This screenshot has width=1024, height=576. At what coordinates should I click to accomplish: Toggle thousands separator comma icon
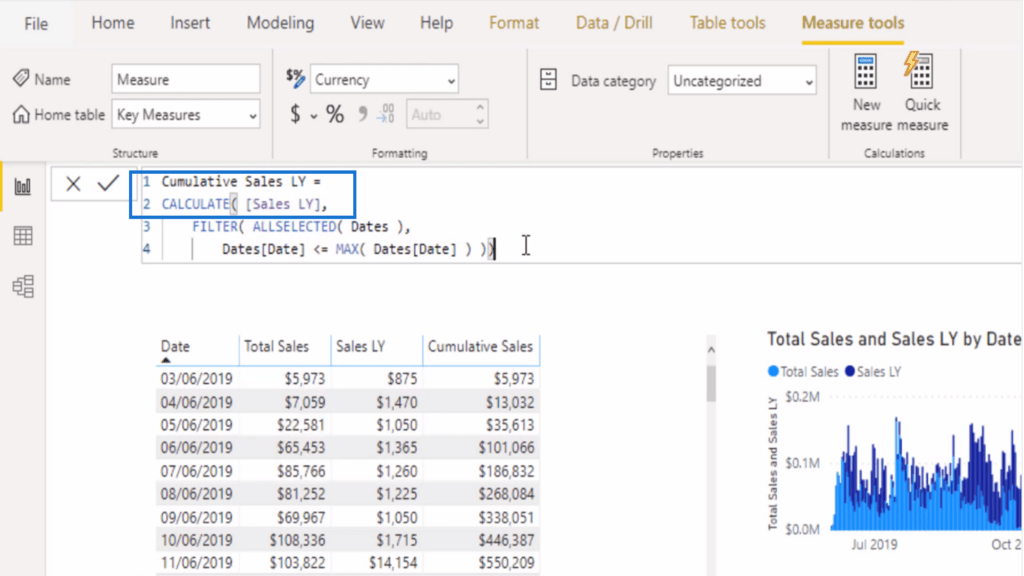[x=362, y=114]
